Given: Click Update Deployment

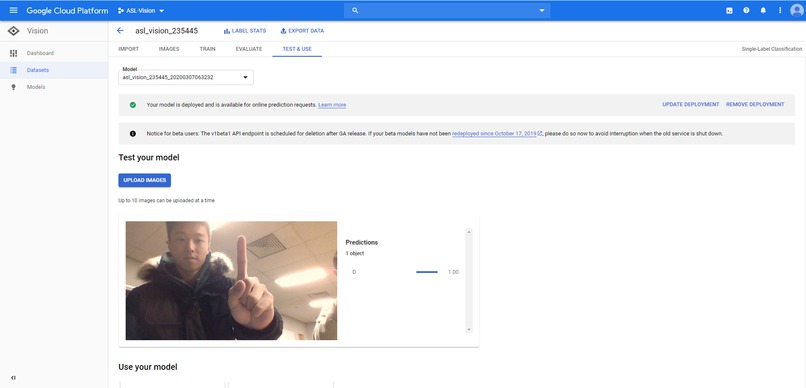Looking at the screenshot, I should click(x=690, y=104).
